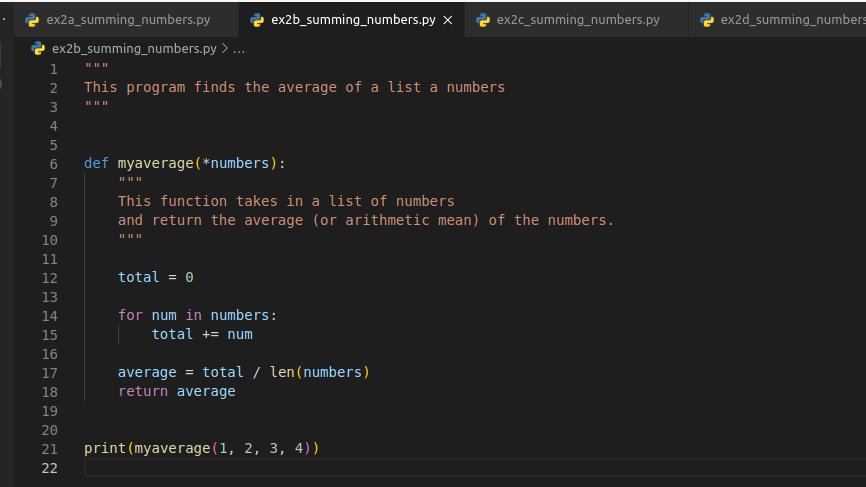Click '*numbers' parameter on line 6
Viewport: 866px width, 487px height.
235,163
